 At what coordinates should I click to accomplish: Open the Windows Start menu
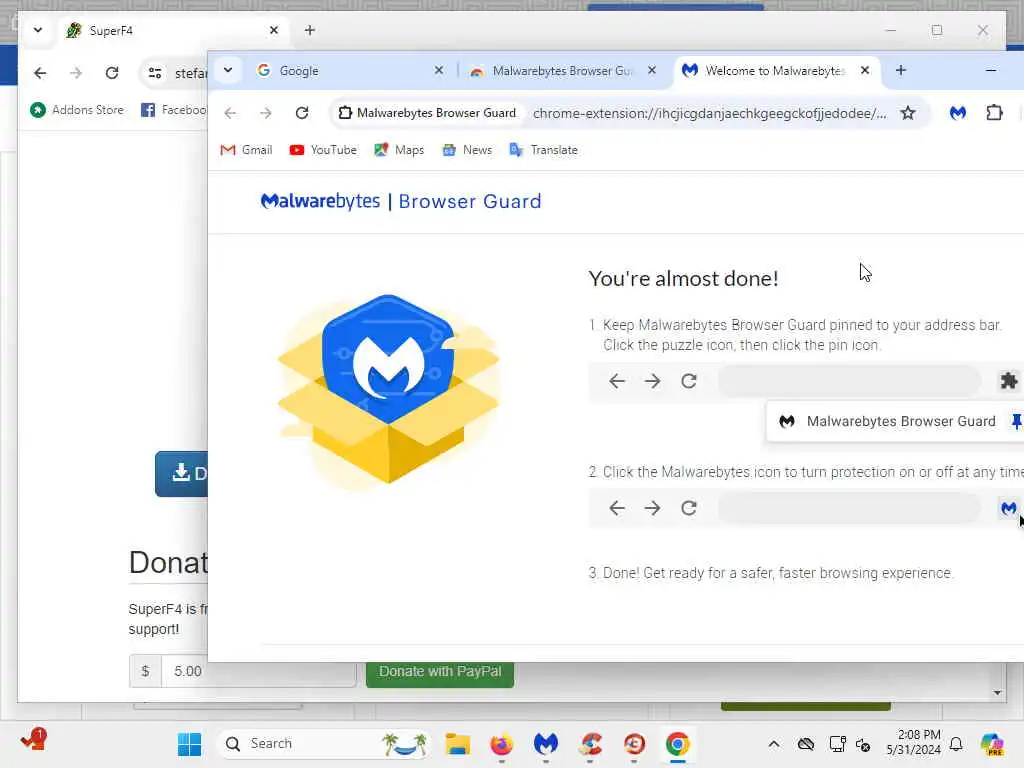[189, 744]
